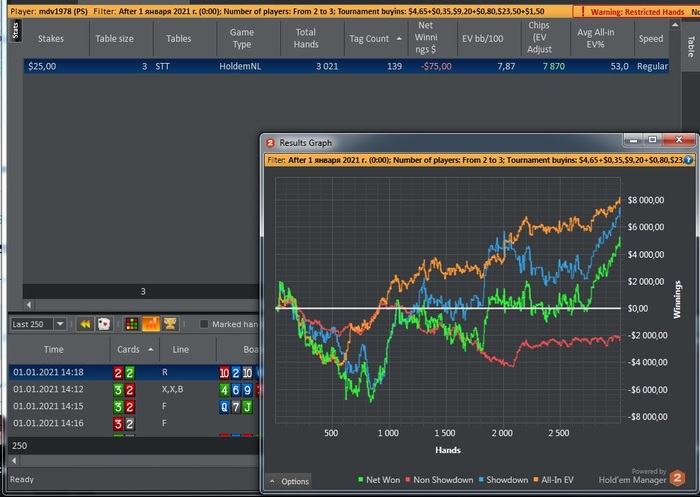
Task: Click the Avg All-in EV% column header
Action: 596,39
